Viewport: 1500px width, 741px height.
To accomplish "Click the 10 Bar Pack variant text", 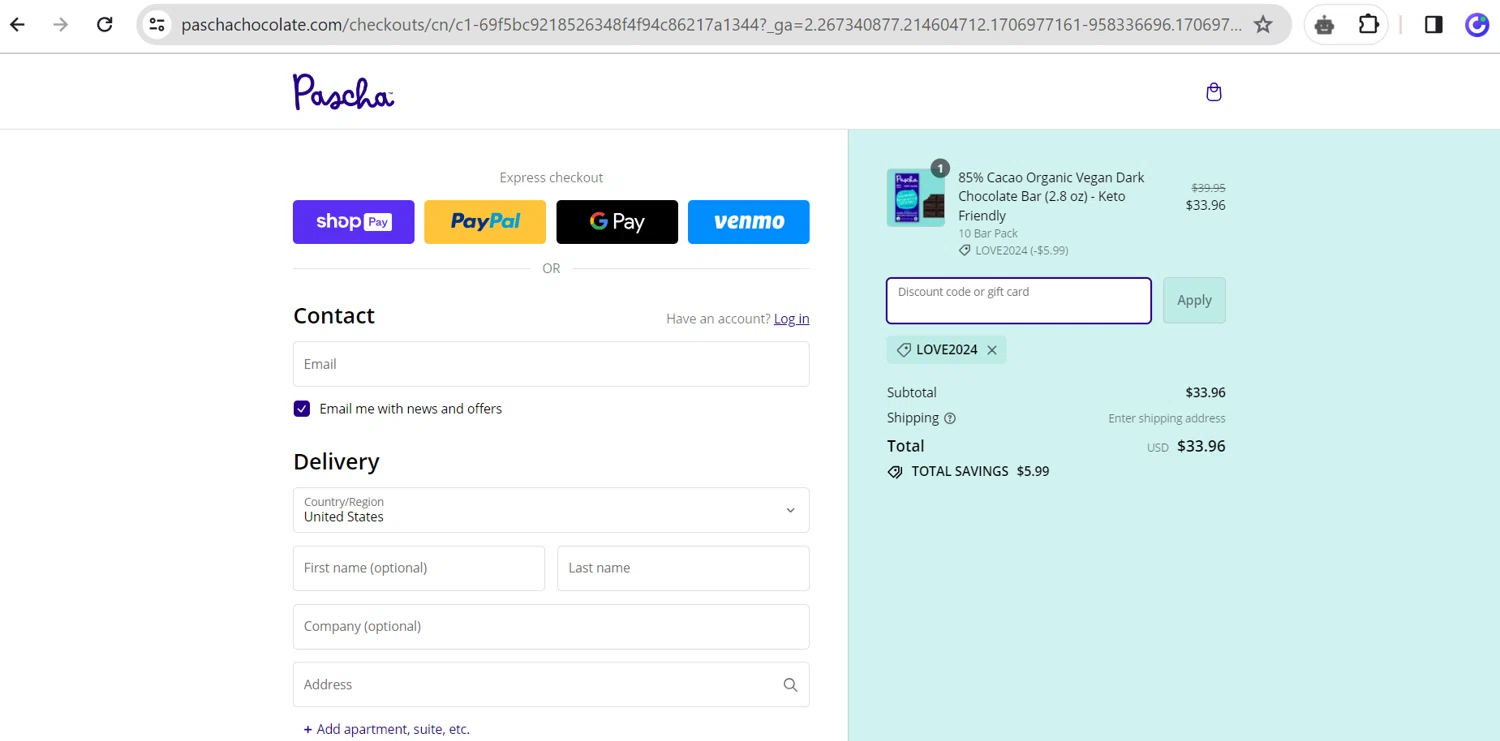I will (x=988, y=233).
